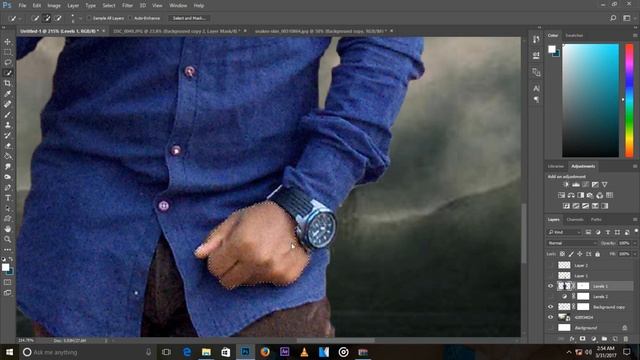The image size is (640, 360).
Task: Toggle lock transparent pixels
Action: tap(562, 254)
